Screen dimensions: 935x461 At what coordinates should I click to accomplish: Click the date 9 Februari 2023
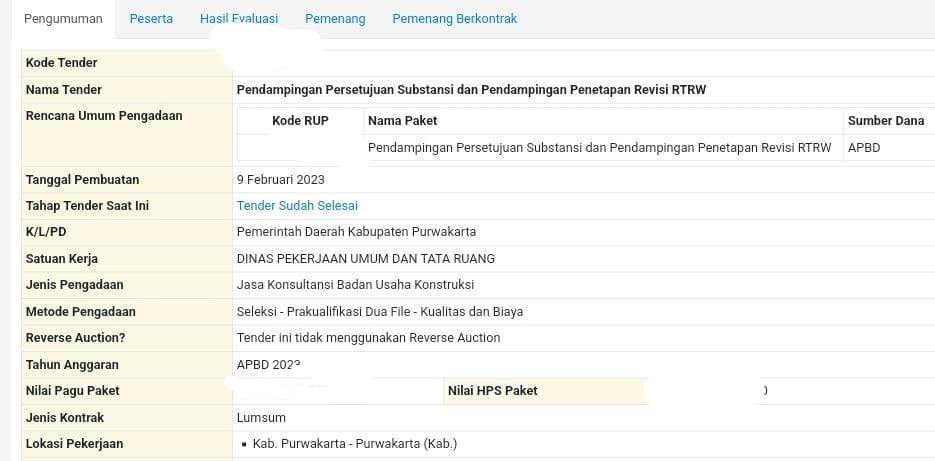coord(281,180)
